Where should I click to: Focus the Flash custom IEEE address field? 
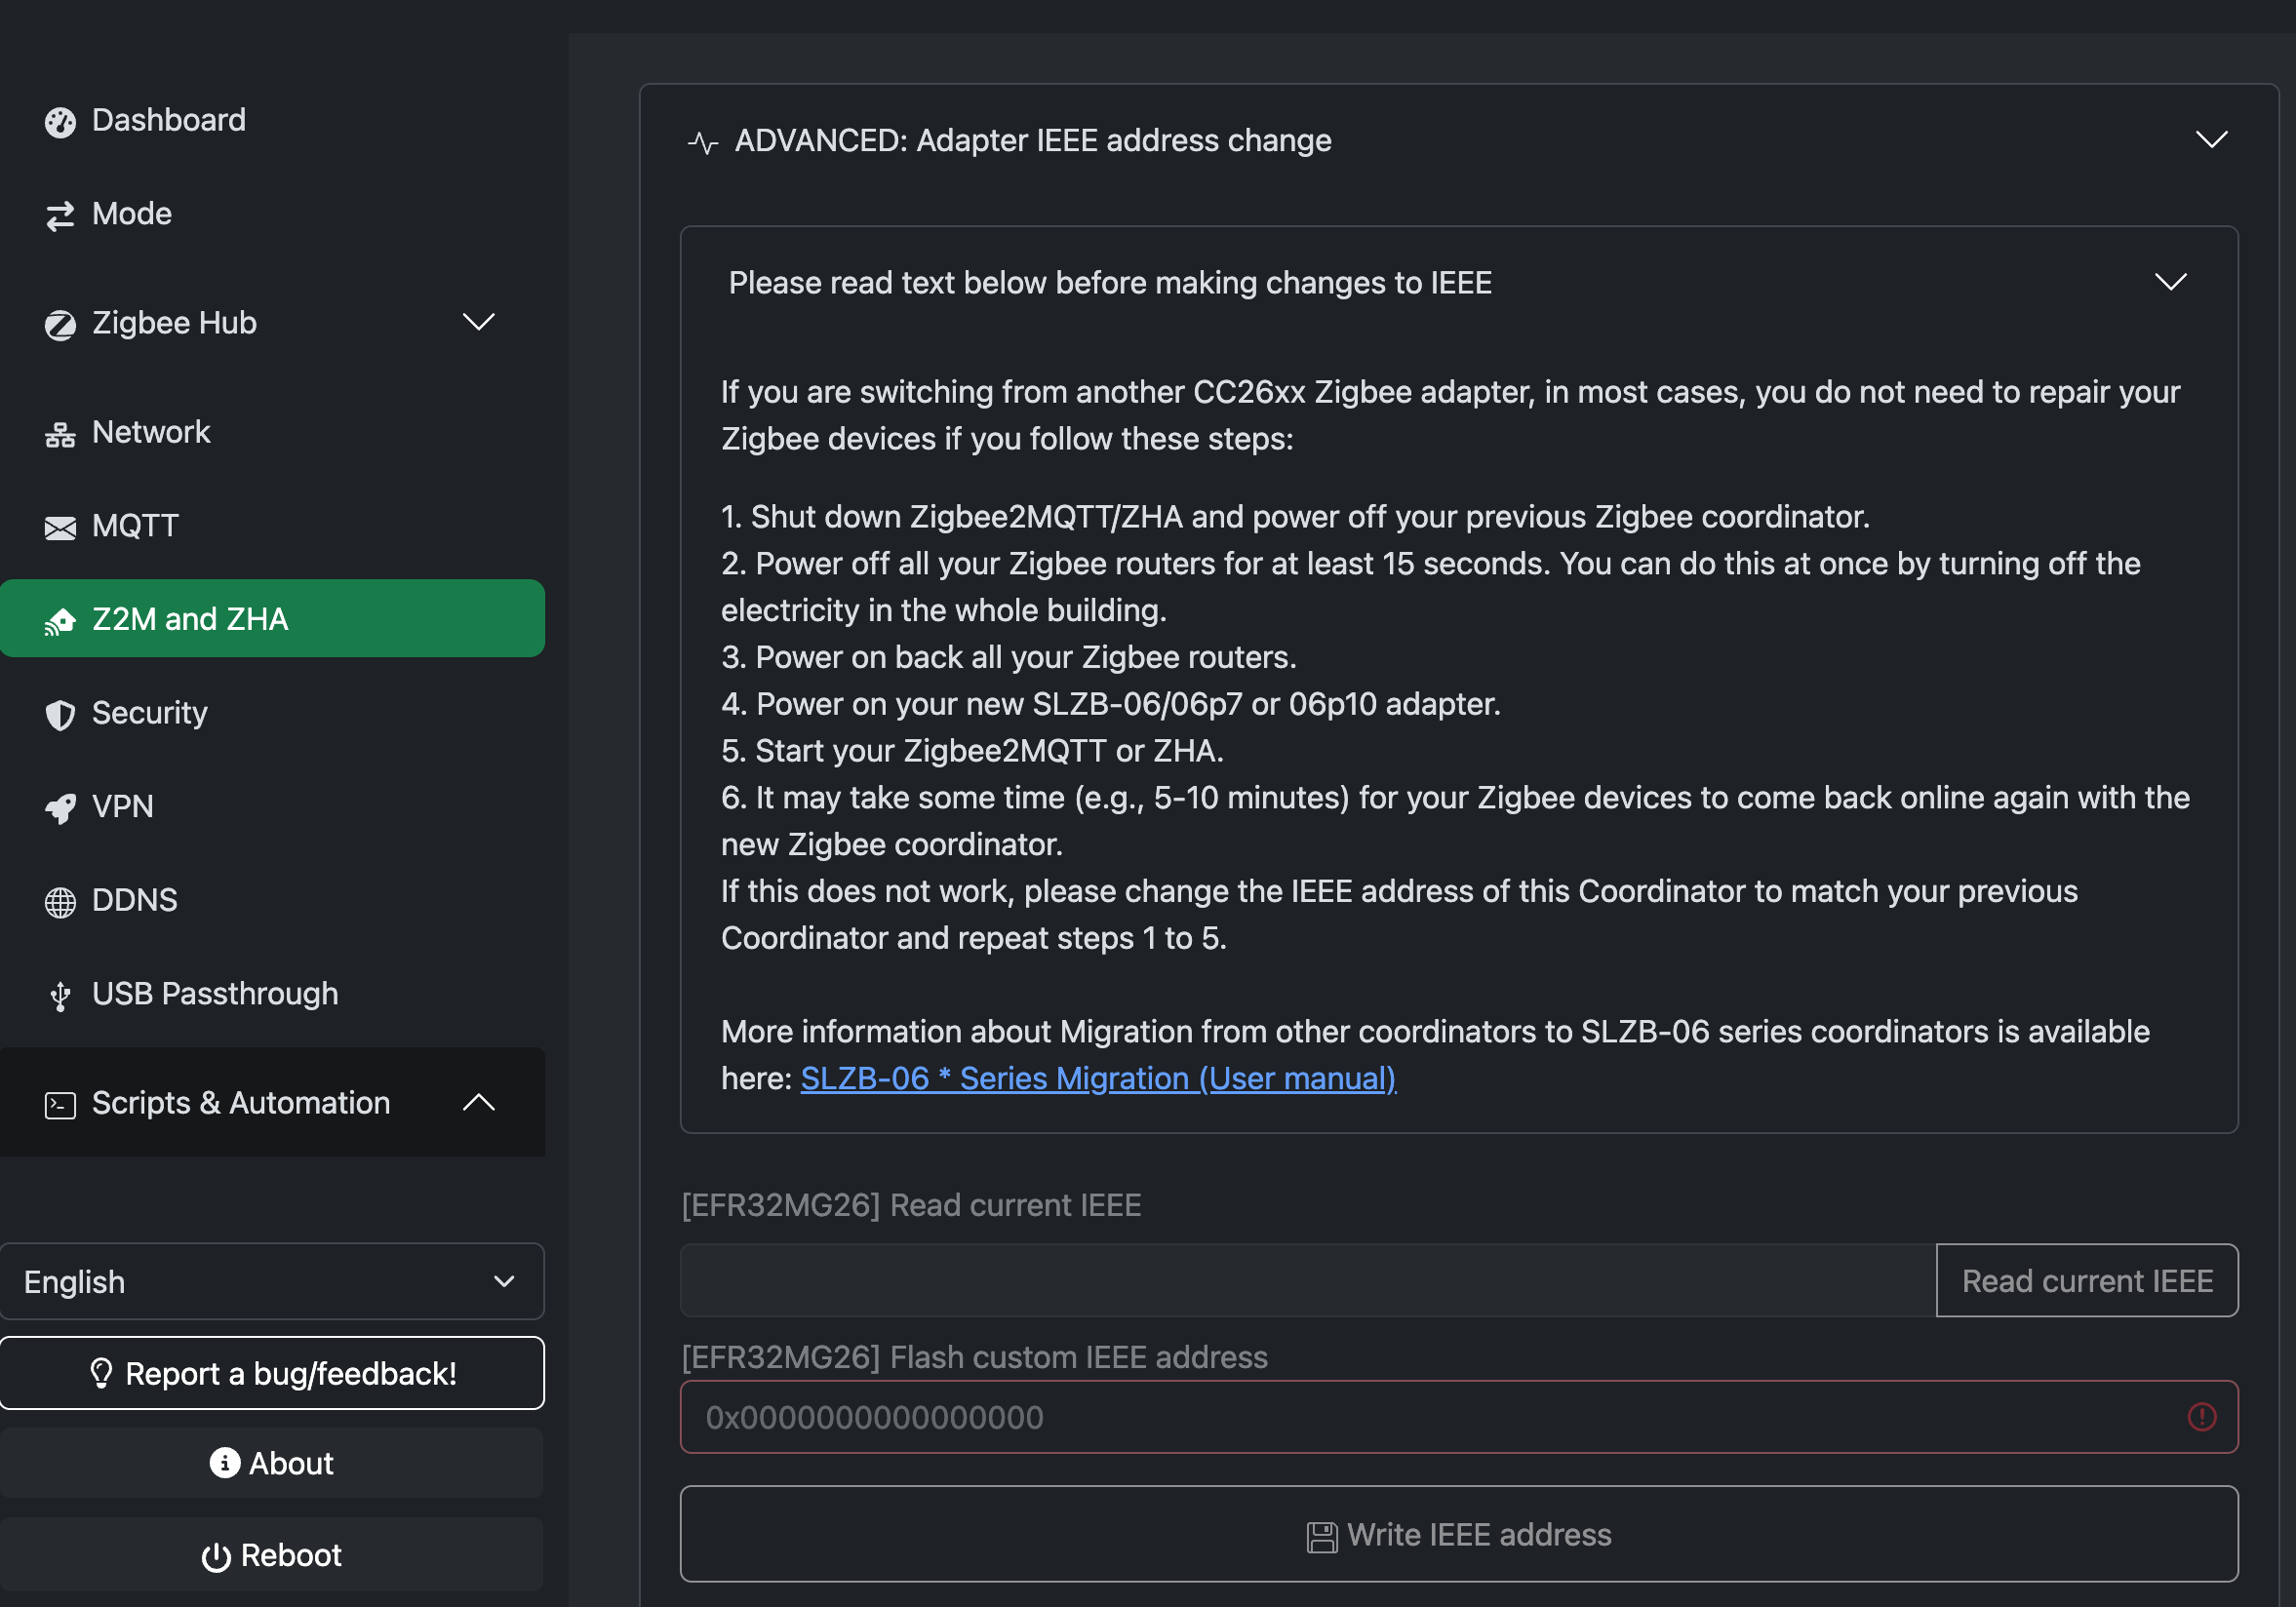[x=1459, y=1417]
